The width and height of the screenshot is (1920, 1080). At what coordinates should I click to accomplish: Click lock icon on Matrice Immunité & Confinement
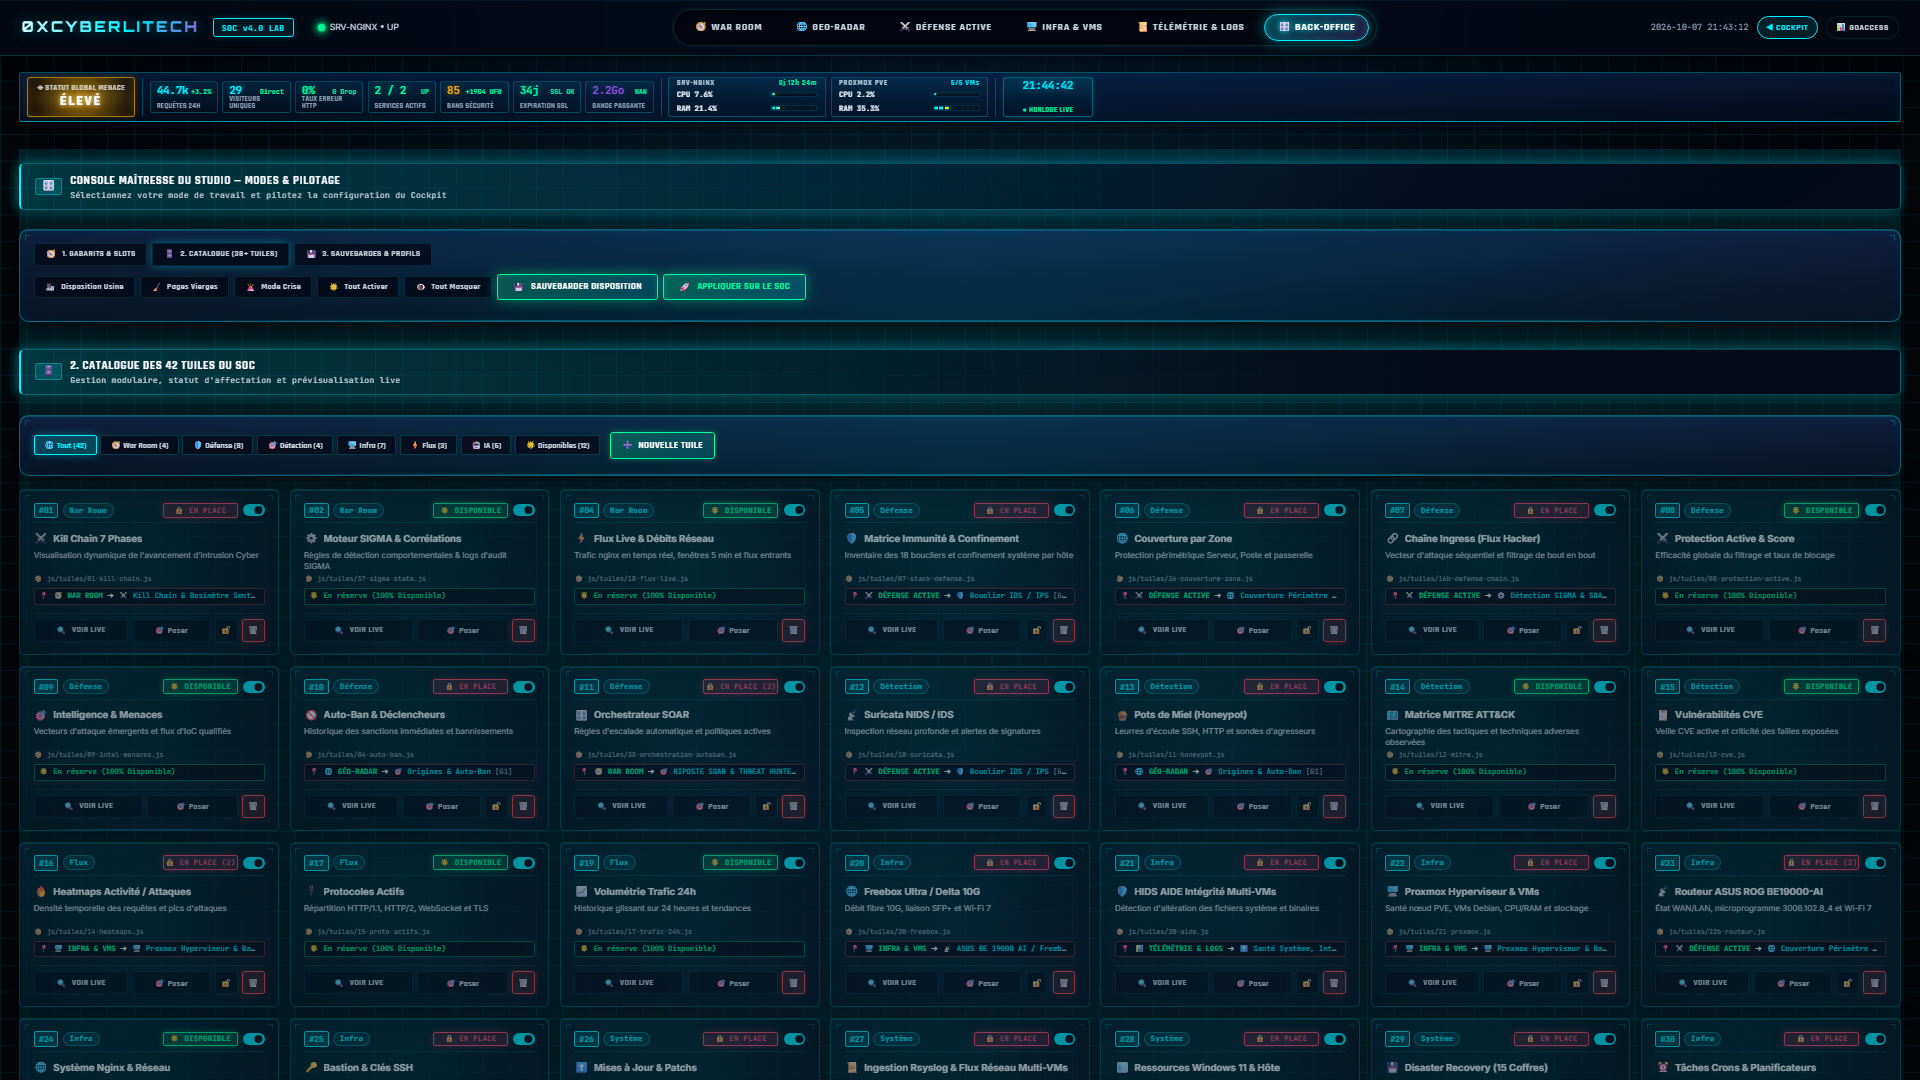click(1037, 630)
